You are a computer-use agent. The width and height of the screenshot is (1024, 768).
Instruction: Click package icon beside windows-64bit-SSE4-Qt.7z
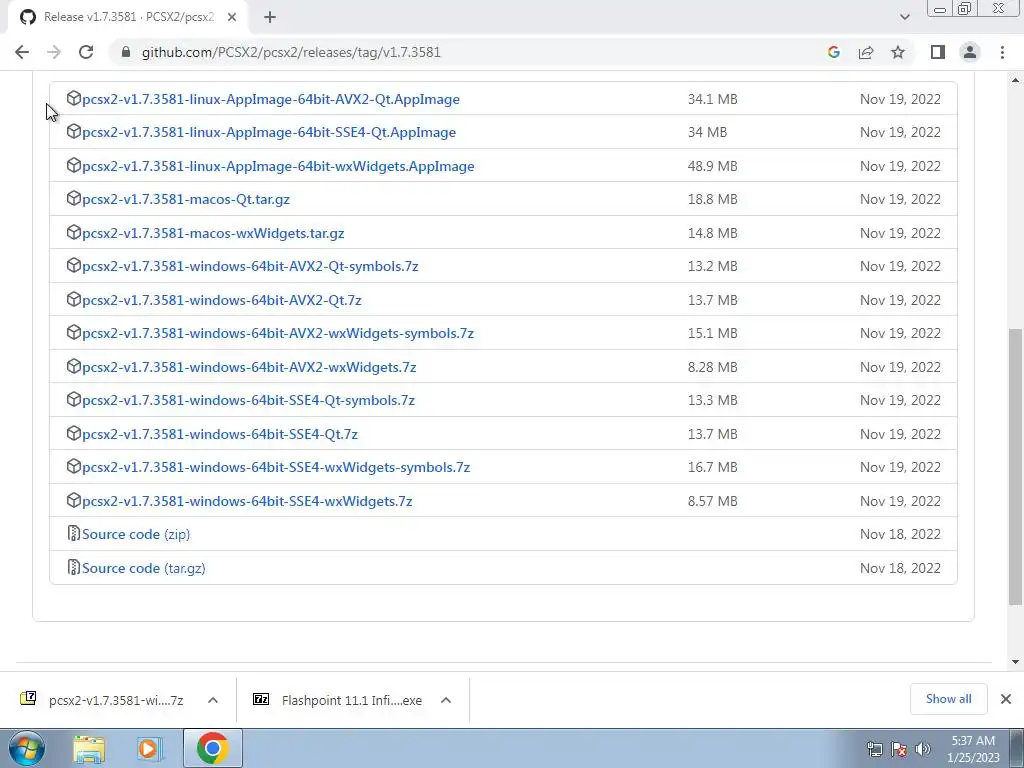pyautogui.click(x=74, y=433)
